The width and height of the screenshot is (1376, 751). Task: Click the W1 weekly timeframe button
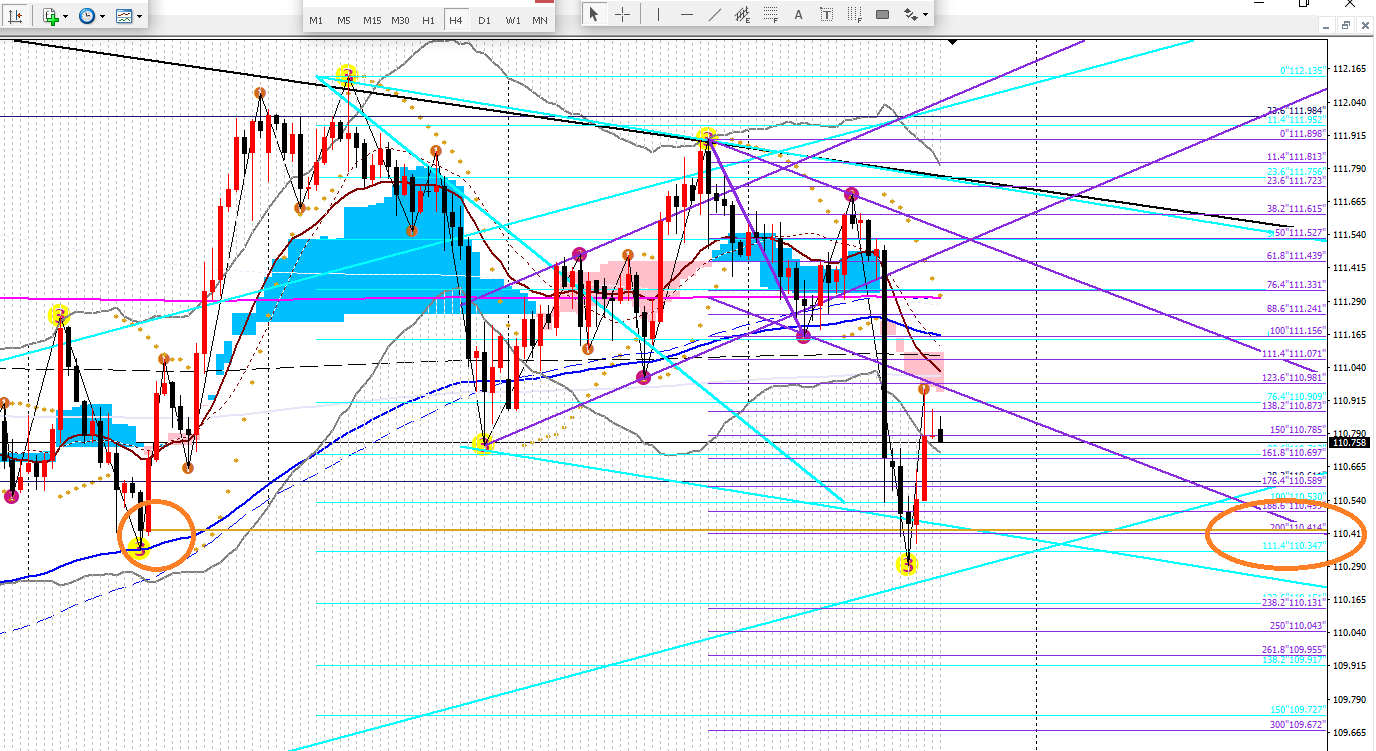pos(512,20)
